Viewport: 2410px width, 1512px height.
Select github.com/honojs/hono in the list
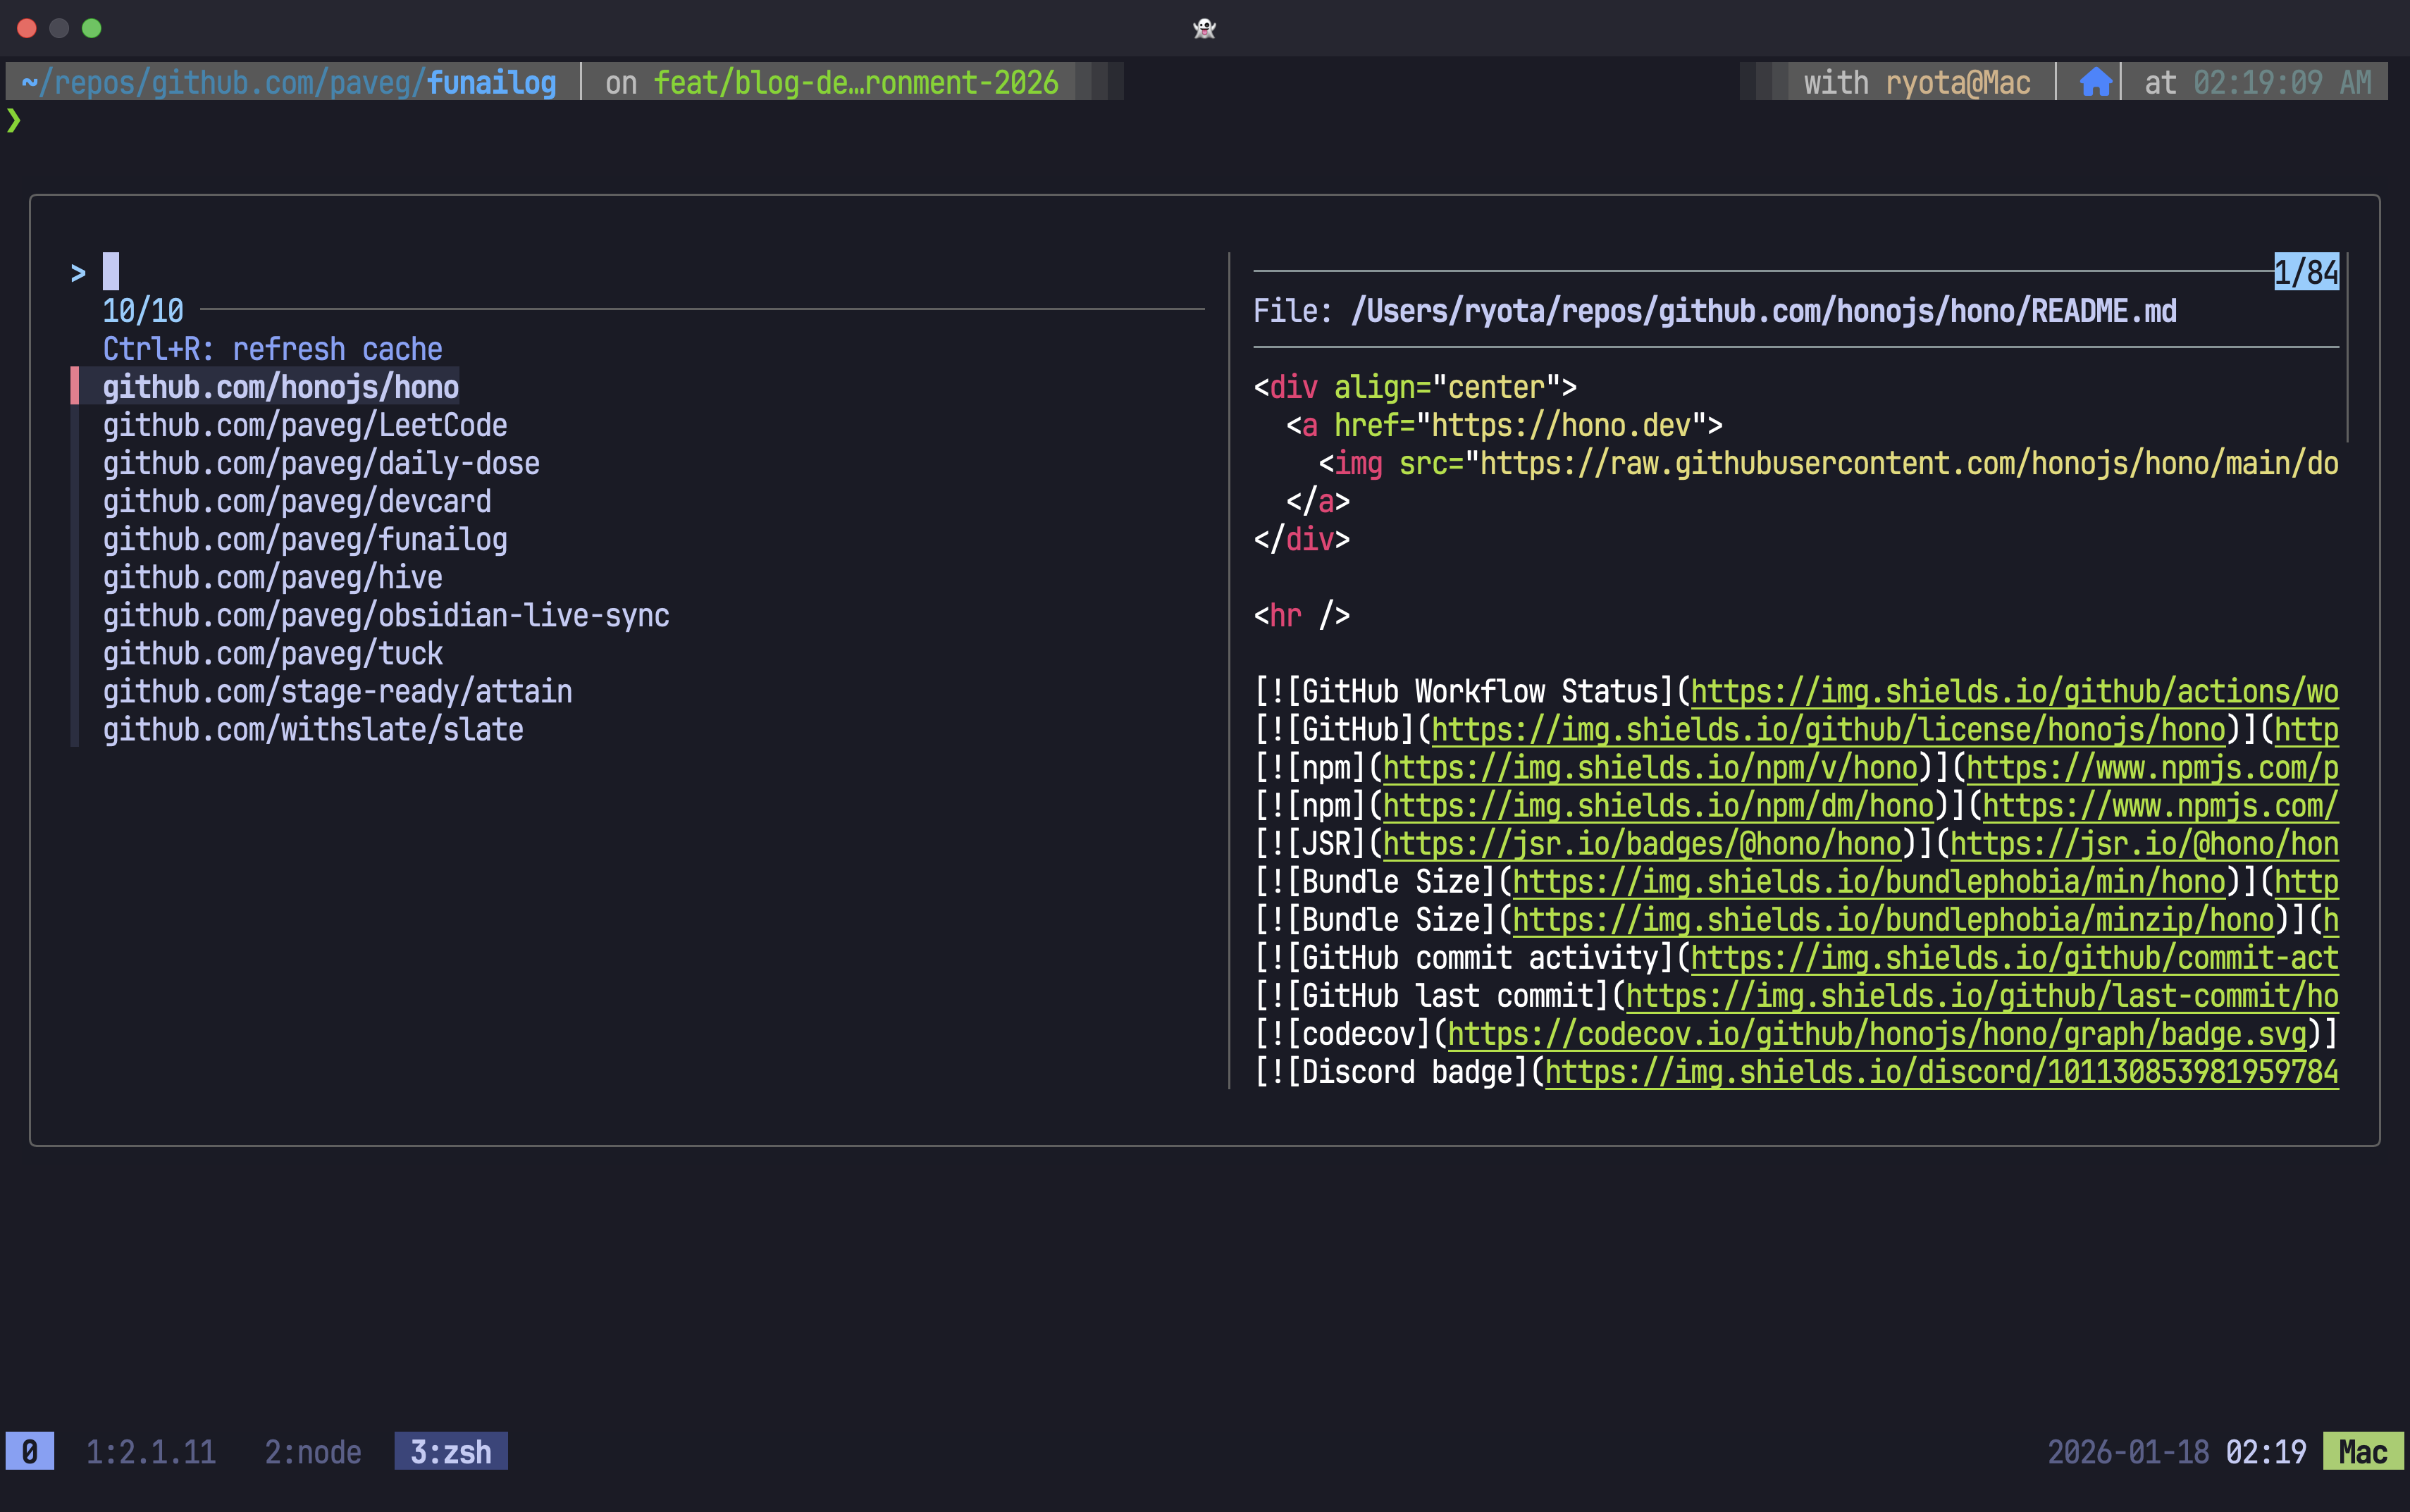281,387
